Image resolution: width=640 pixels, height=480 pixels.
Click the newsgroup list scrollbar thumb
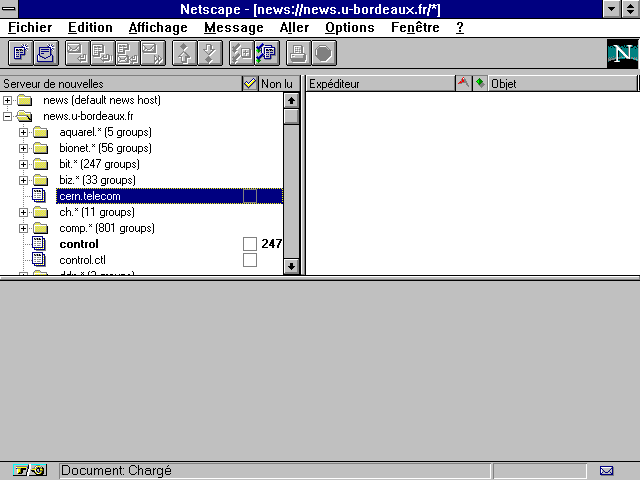[291, 116]
